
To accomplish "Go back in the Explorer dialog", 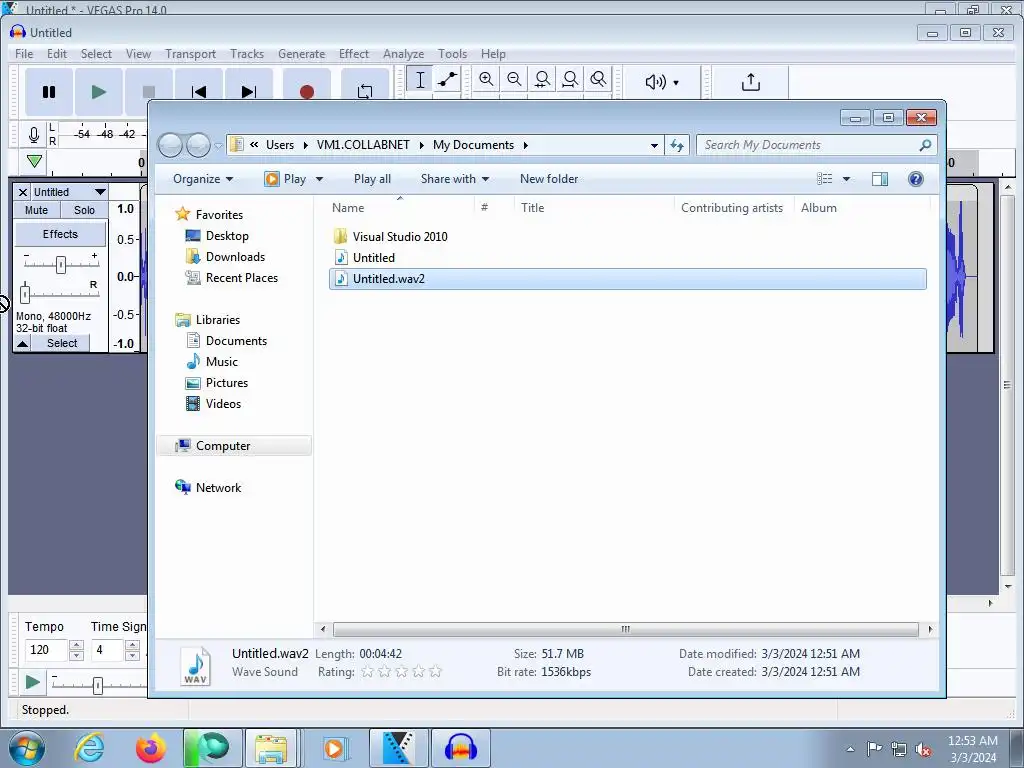I will (x=170, y=145).
